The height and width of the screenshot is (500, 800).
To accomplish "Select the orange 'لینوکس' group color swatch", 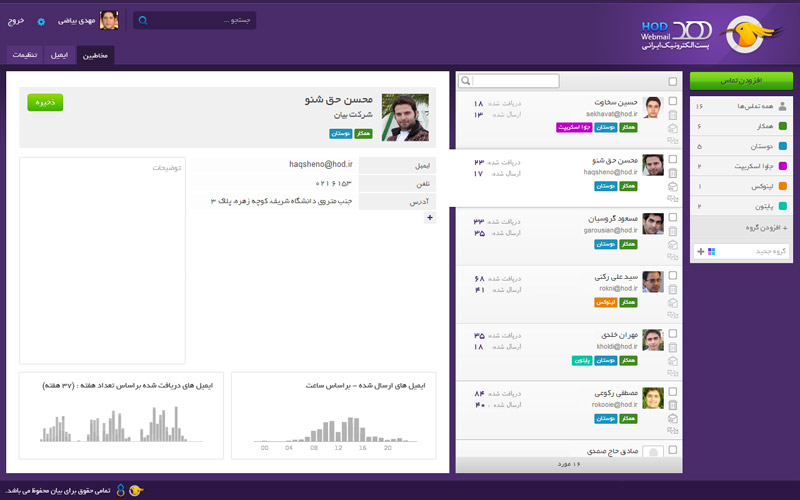I will (782, 187).
